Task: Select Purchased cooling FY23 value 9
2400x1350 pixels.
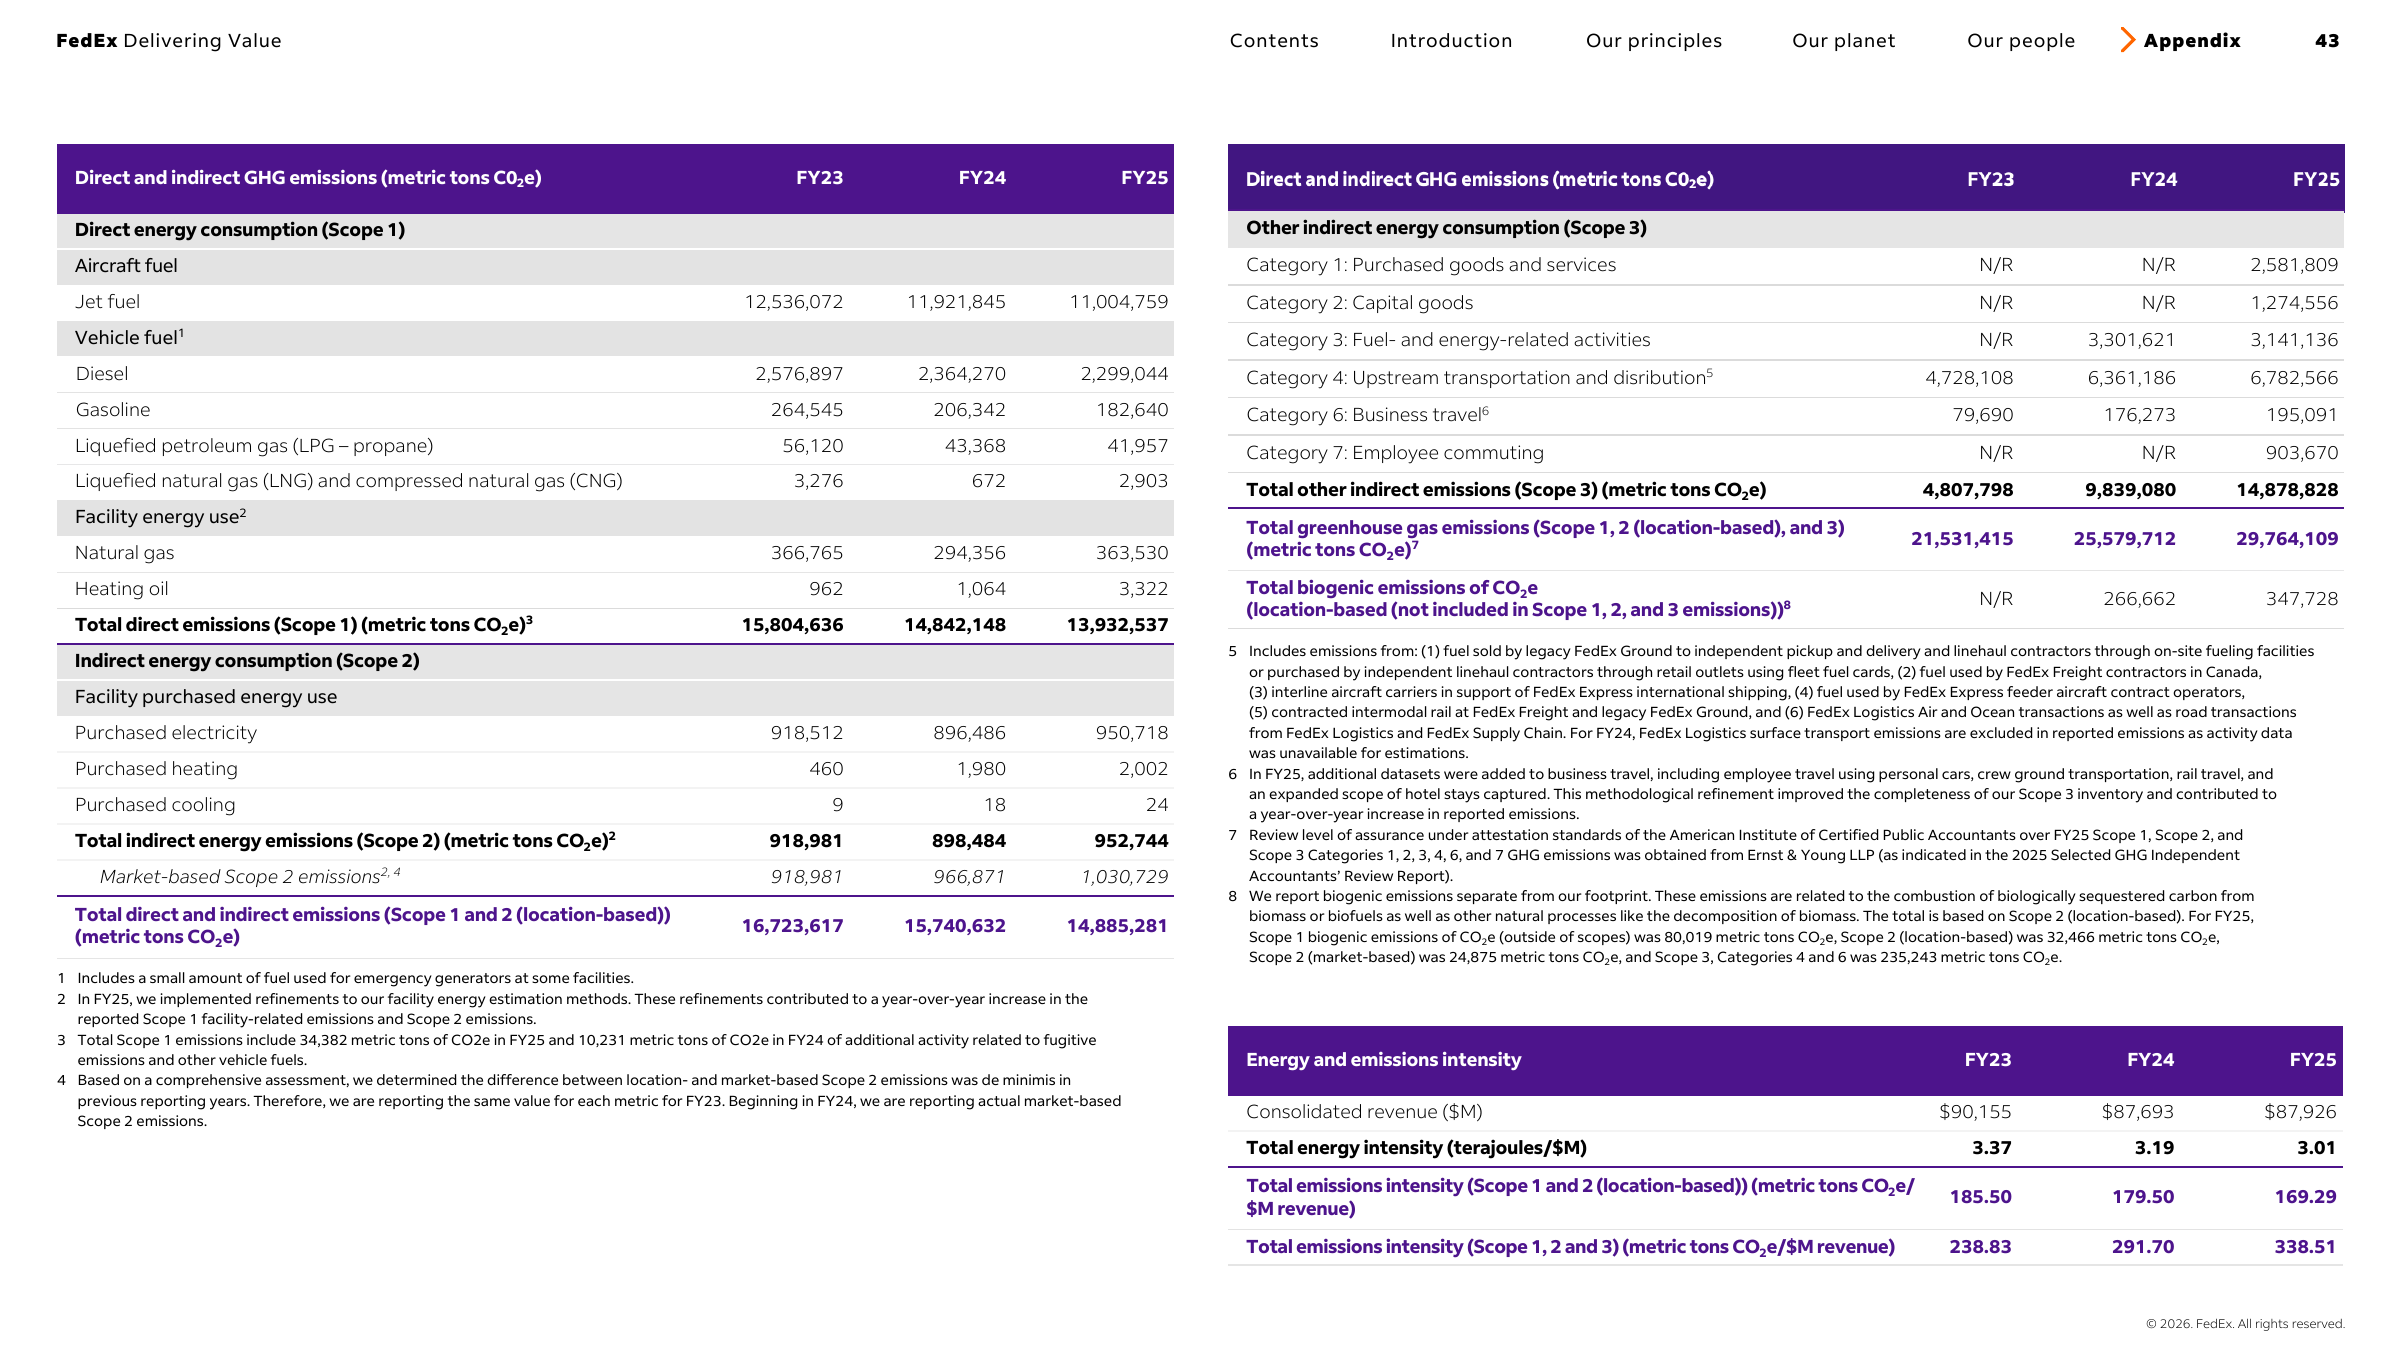Action: (838, 805)
